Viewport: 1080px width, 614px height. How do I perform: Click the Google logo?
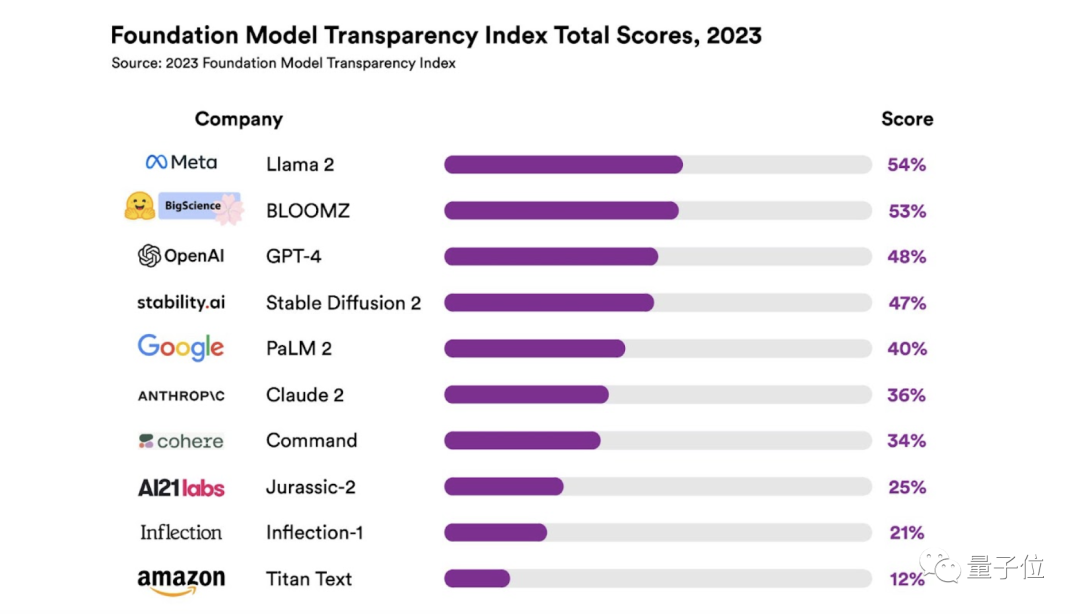point(181,347)
